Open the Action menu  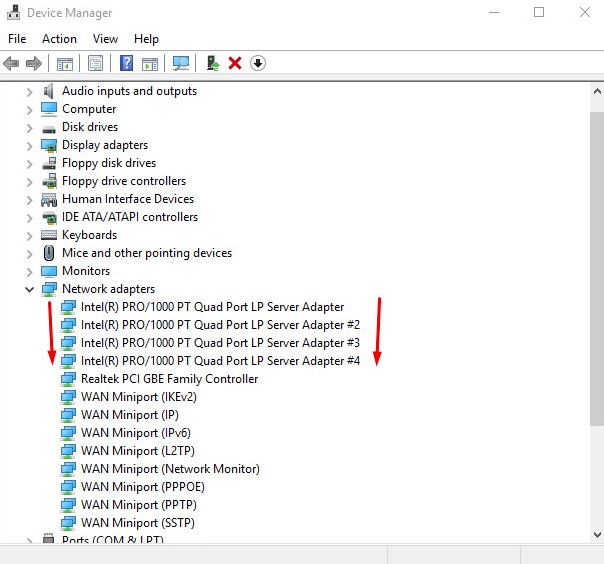(59, 39)
